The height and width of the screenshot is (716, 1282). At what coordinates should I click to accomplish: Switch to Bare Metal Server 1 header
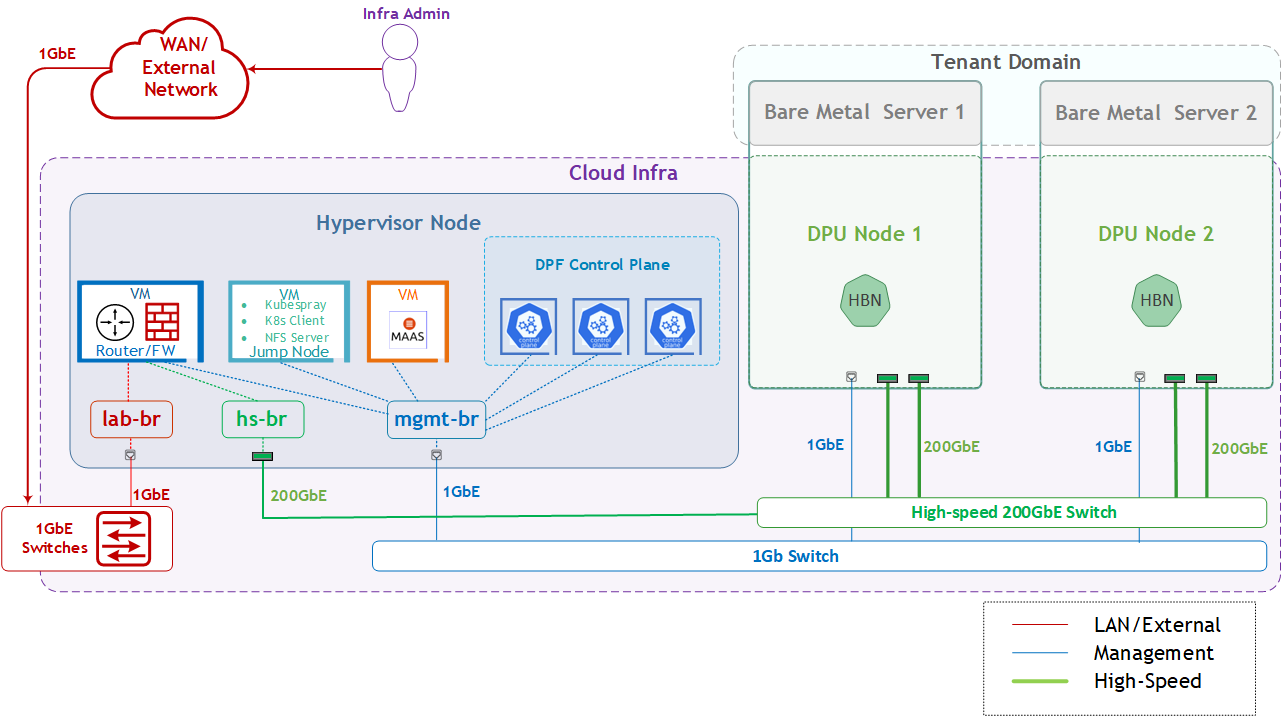tap(863, 112)
